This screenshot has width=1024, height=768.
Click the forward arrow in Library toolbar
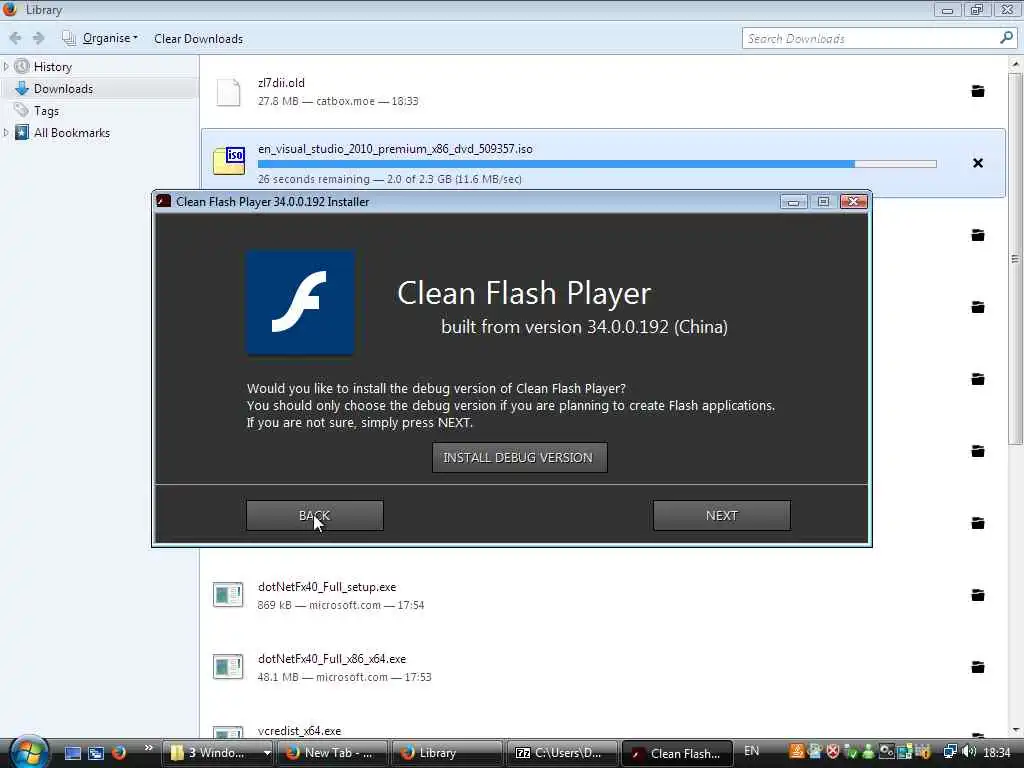click(39, 39)
